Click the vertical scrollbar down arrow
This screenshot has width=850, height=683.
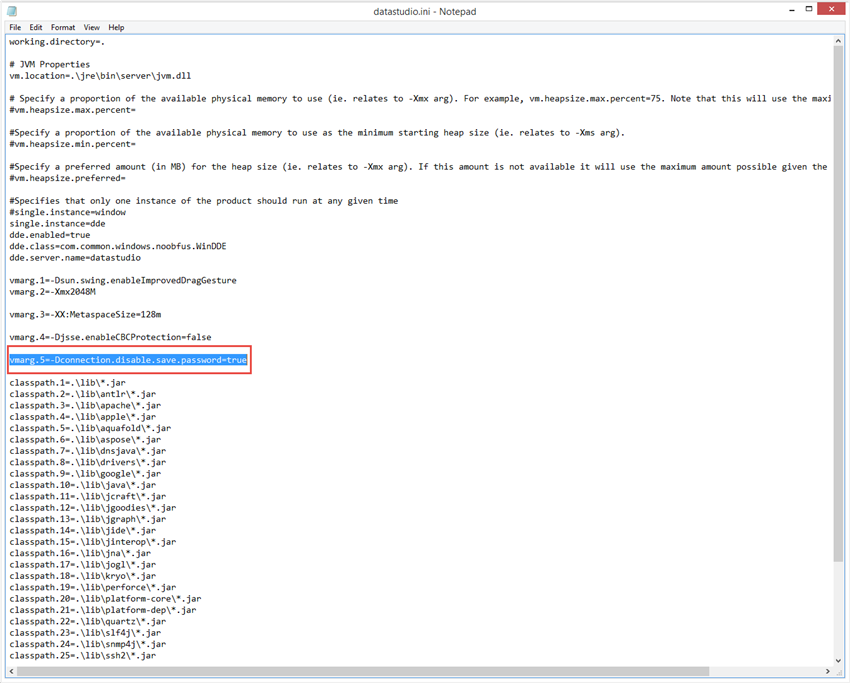coord(838,660)
